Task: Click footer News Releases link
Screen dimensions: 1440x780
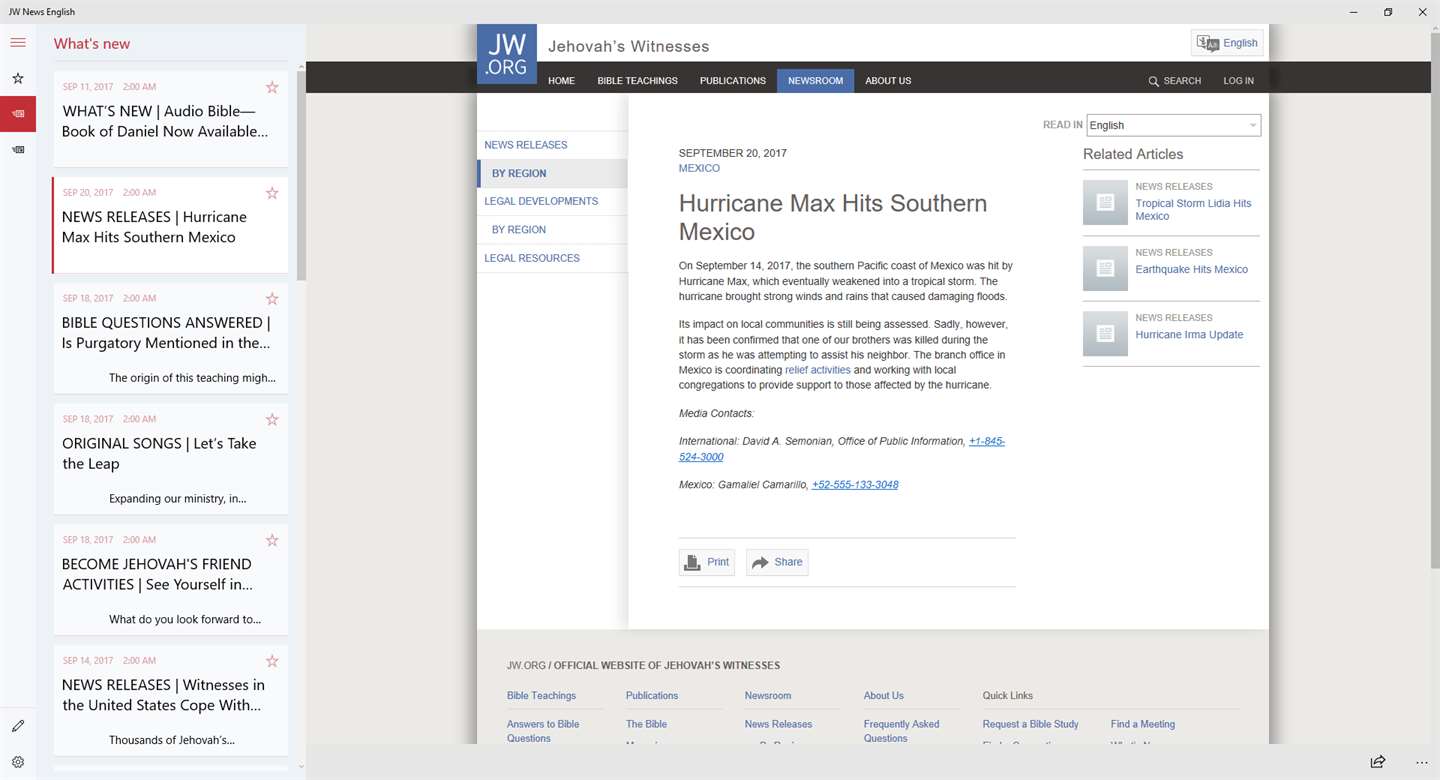Action: [778, 724]
